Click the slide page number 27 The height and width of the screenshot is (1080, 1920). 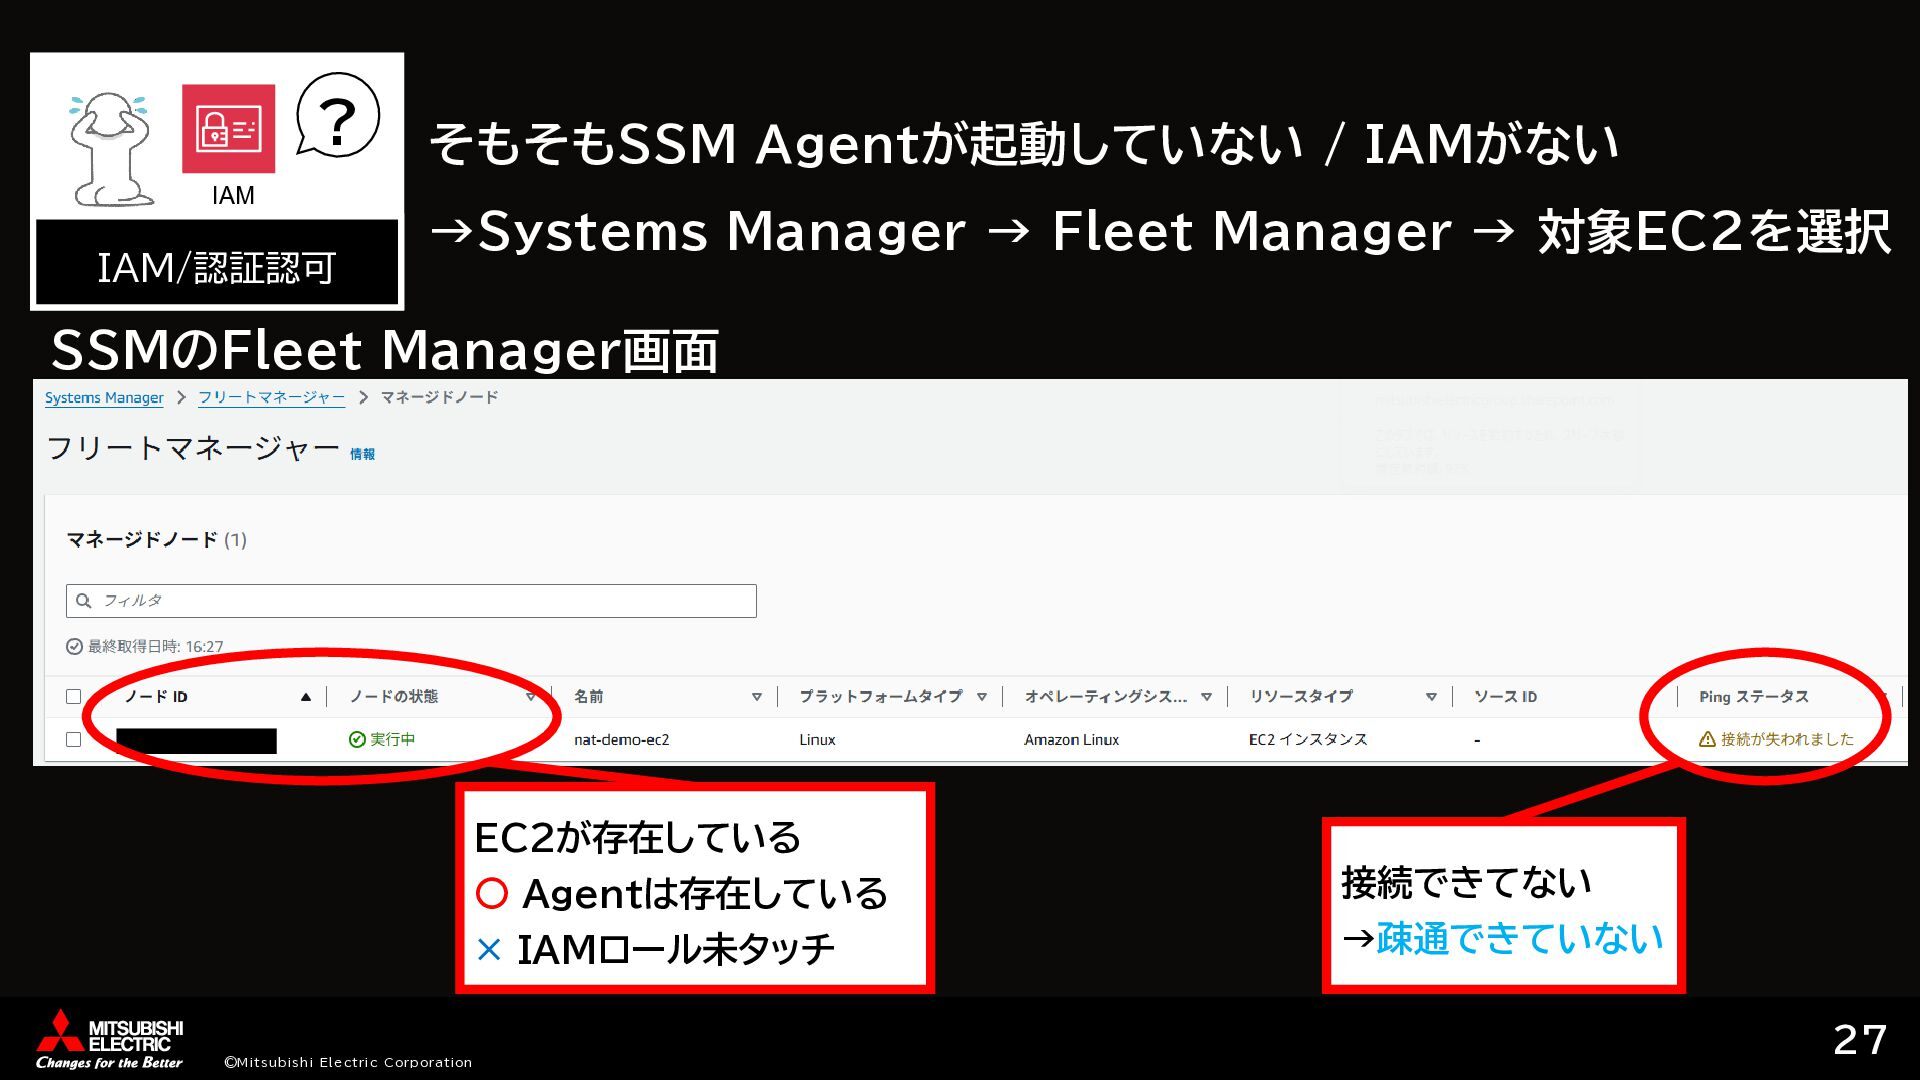1860,1040
